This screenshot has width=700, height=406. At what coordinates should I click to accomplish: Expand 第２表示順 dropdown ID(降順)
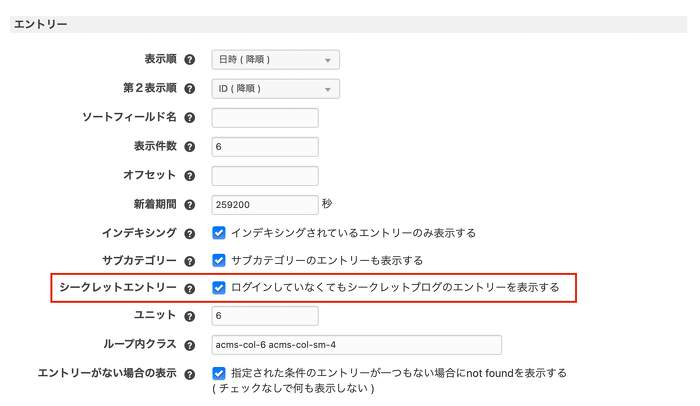click(x=275, y=89)
